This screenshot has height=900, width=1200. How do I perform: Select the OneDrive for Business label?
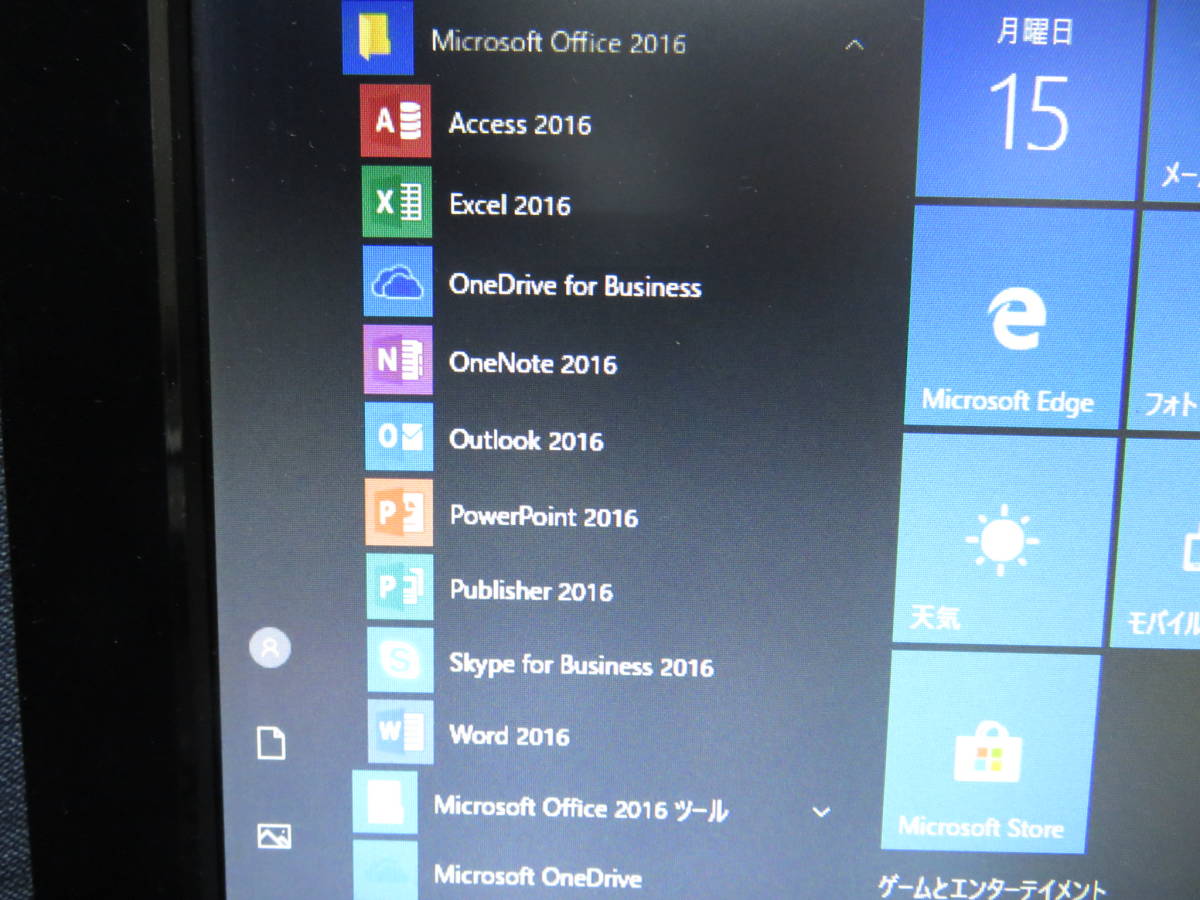575,286
